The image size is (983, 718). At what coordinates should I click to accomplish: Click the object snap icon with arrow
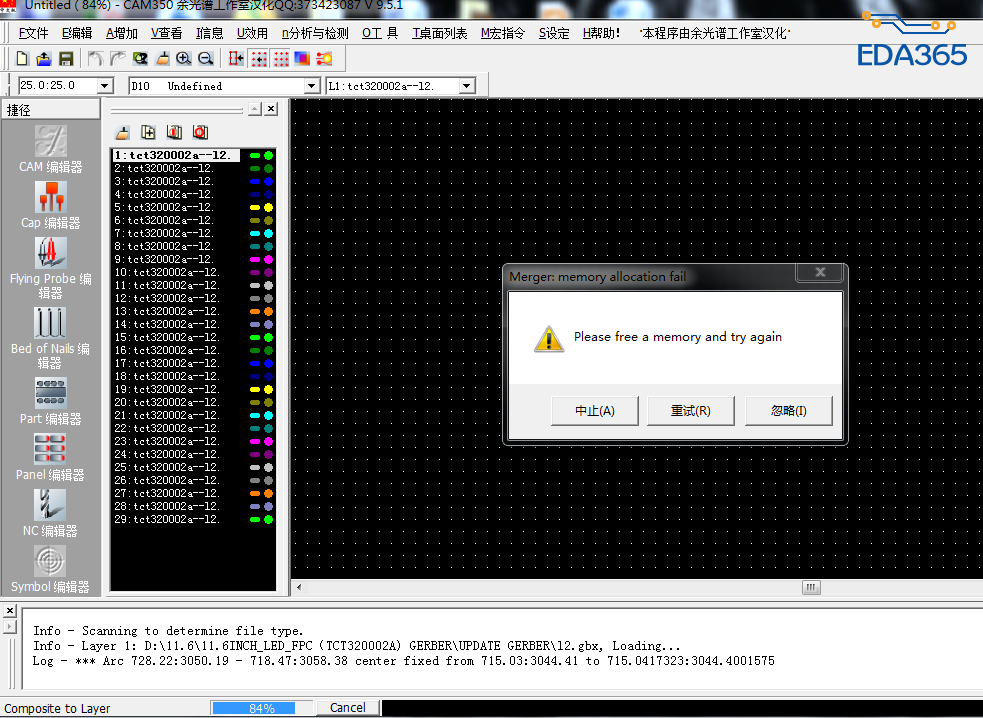pos(236,59)
